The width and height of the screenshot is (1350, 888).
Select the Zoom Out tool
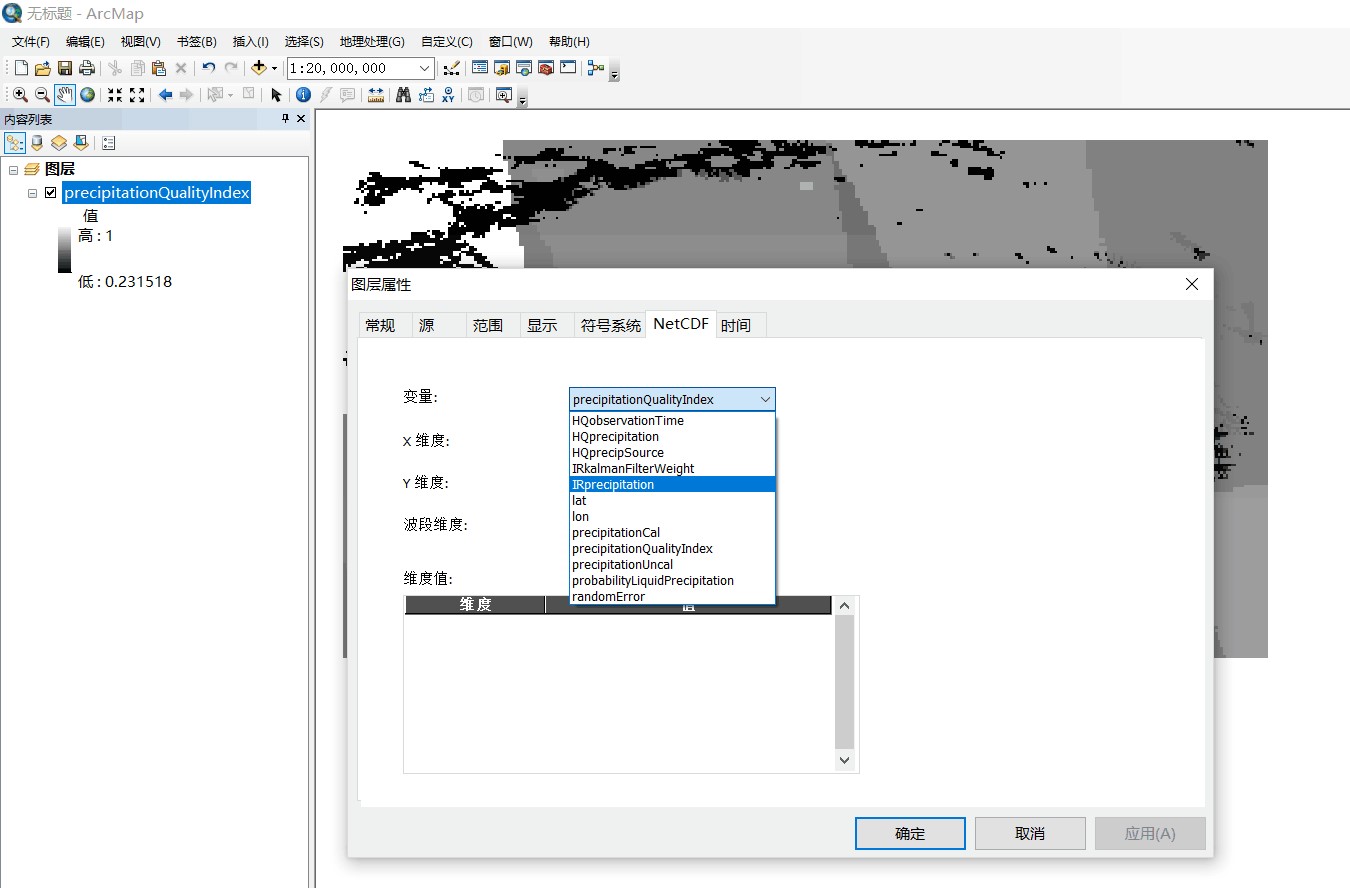coord(42,95)
